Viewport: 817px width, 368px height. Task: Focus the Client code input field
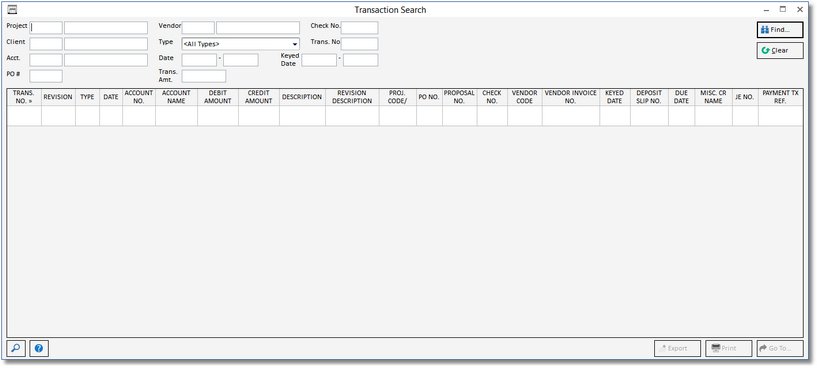tap(46, 44)
